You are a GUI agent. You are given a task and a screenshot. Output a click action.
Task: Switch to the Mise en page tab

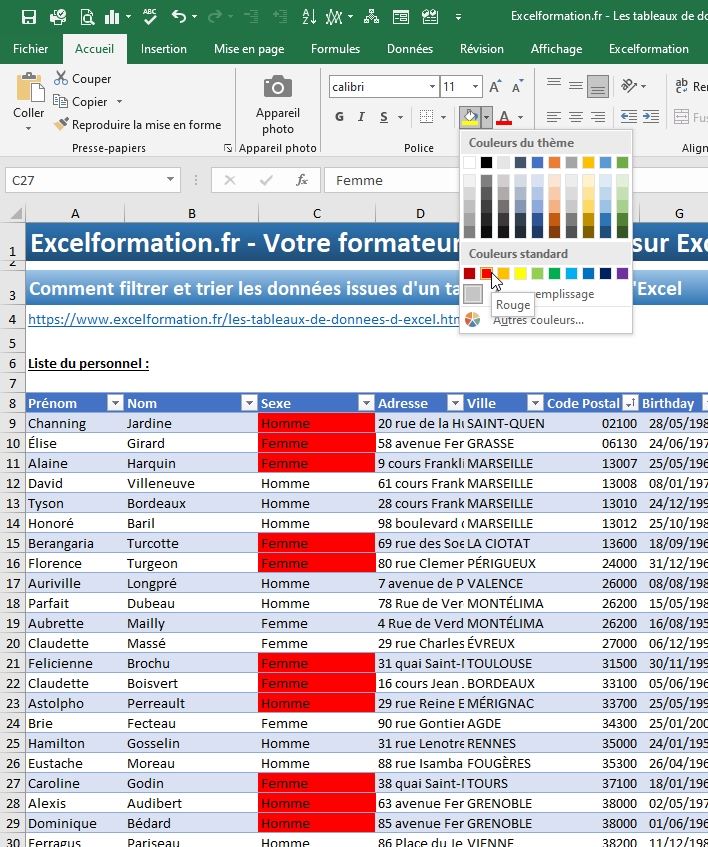point(249,49)
